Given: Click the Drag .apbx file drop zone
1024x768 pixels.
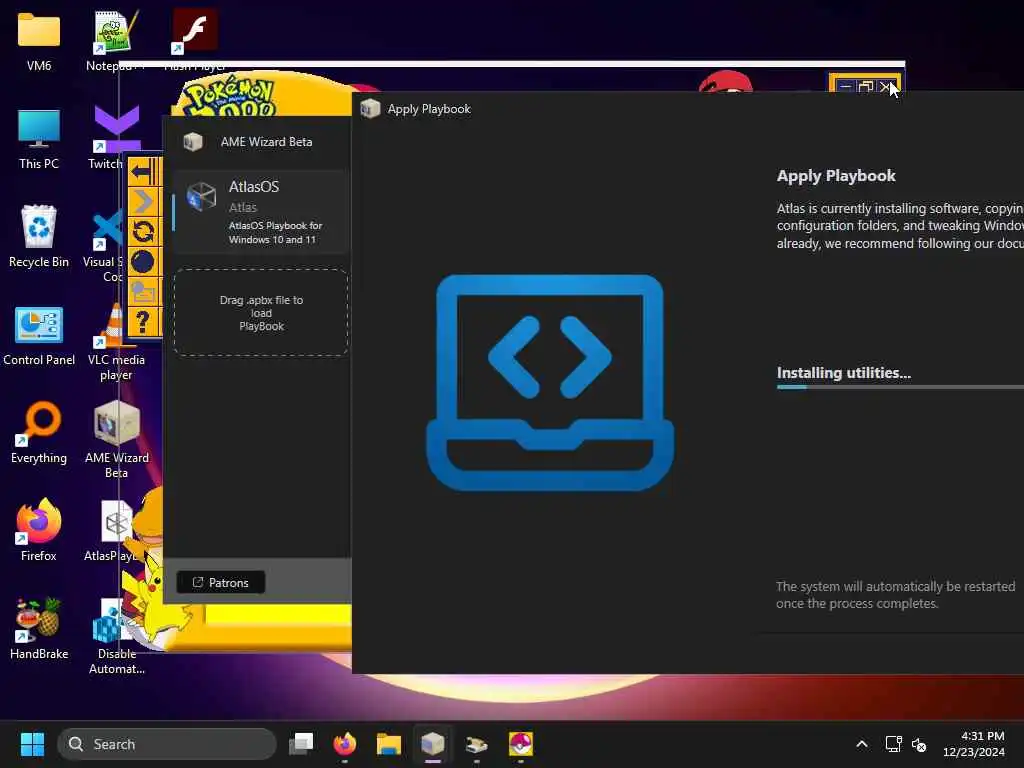Looking at the screenshot, I should [x=261, y=313].
